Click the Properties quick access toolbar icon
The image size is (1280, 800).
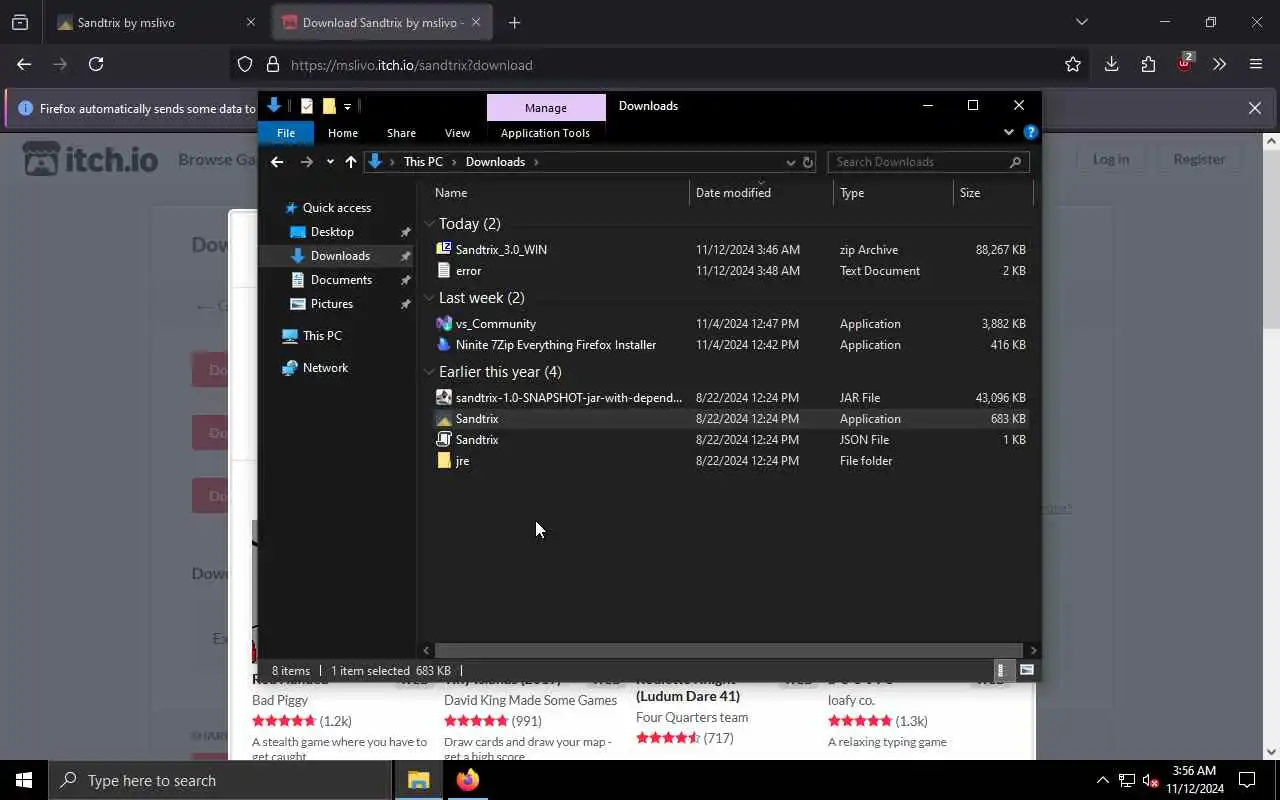pos(306,106)
